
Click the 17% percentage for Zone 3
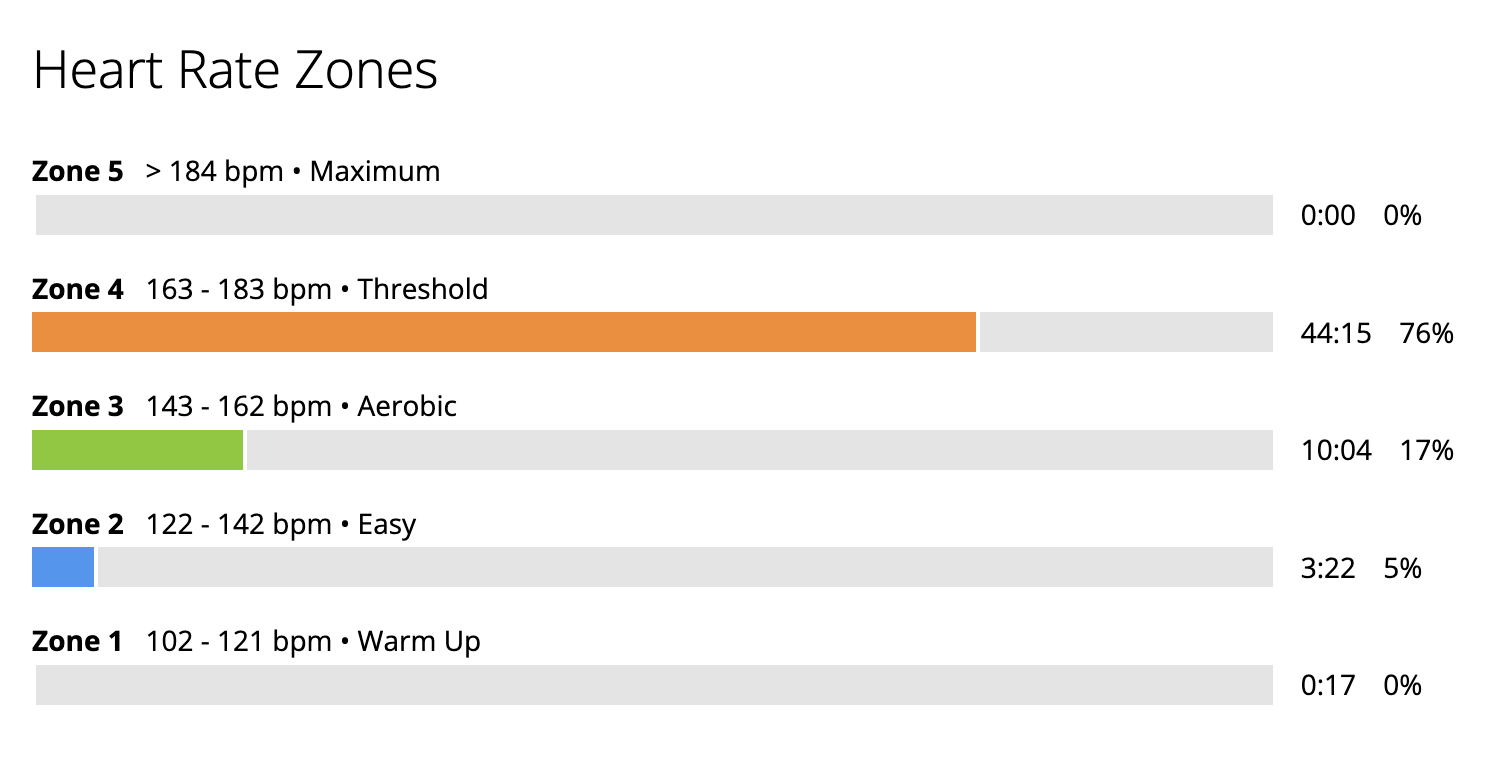tap(1427, 451)
